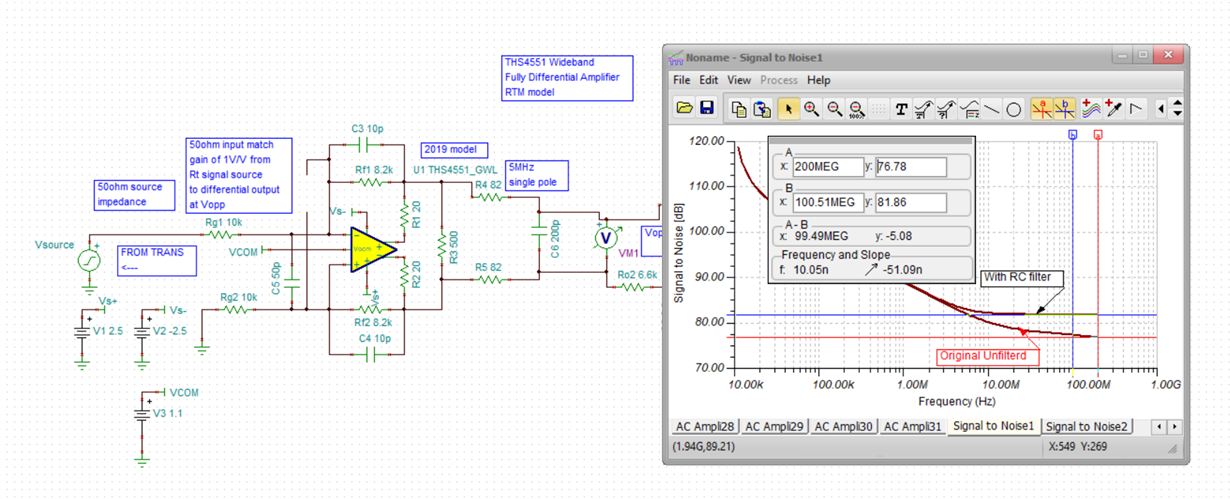The height and width of the screenshot is (499, 1230).
Task: Switch to the AC Ampli31 tab
Action: 911,427
